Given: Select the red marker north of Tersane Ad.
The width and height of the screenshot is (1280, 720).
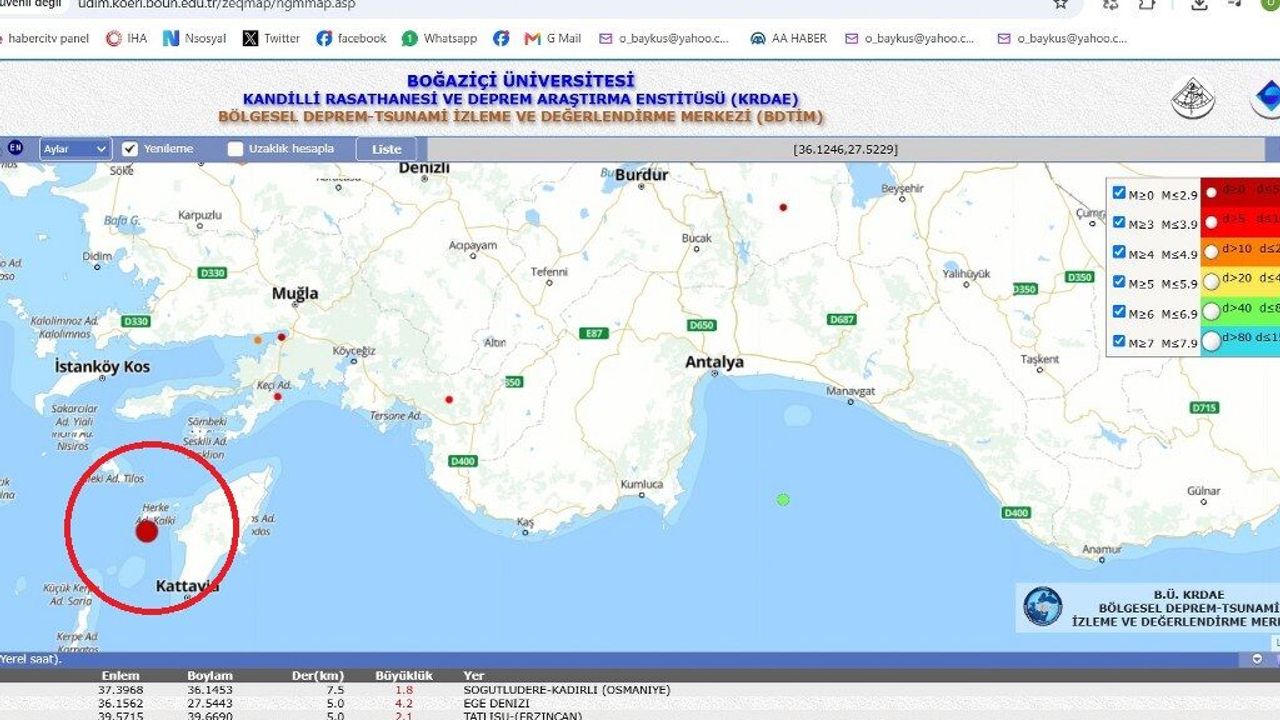Looking at the screenshot, I should [x=449, y=400].
